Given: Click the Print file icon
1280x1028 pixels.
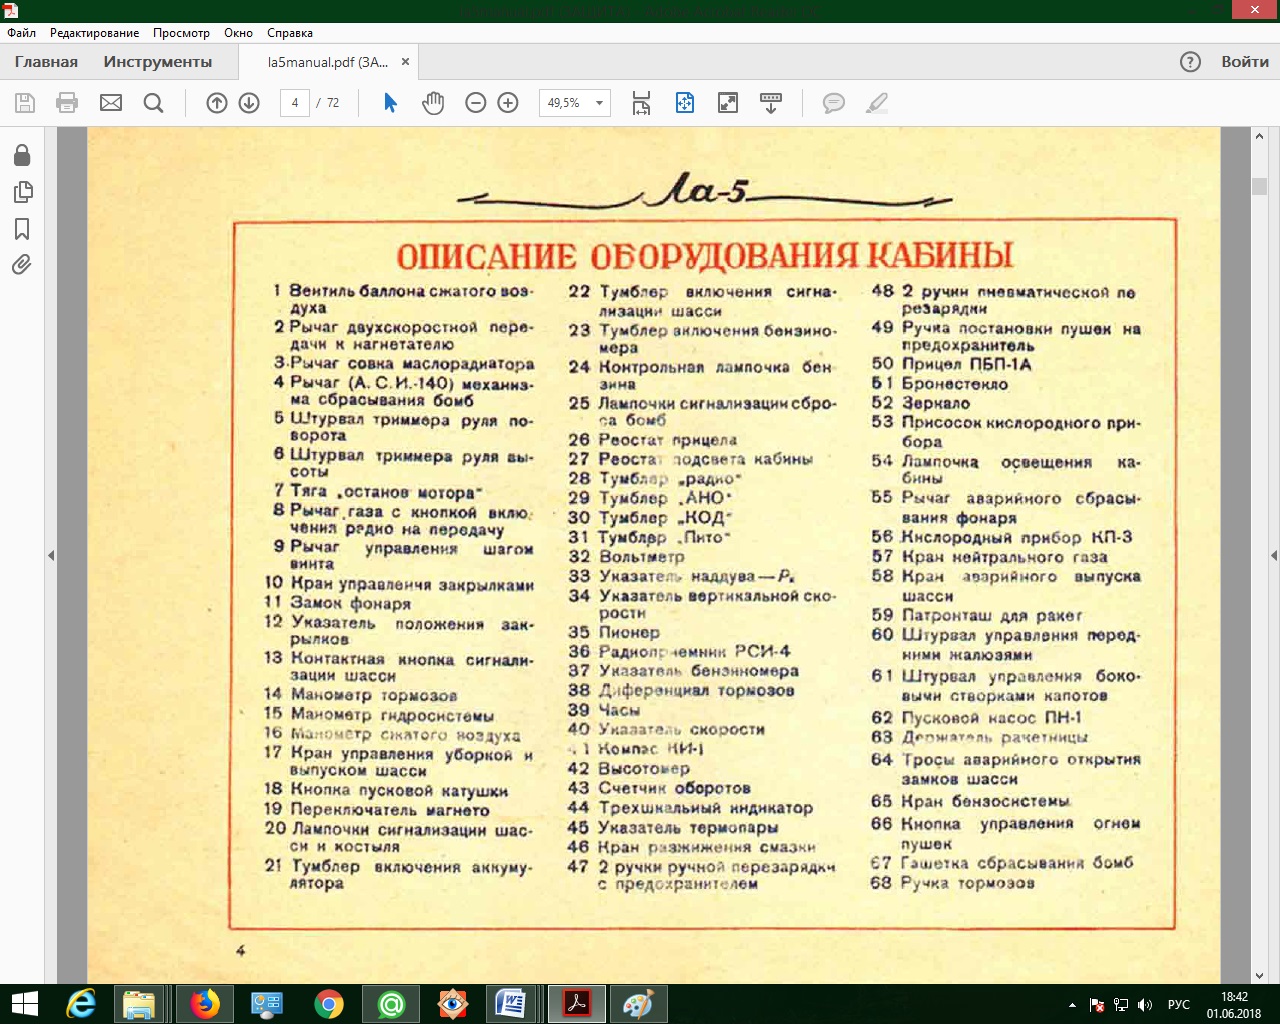Looking at the screenshot, I should 67,103.
